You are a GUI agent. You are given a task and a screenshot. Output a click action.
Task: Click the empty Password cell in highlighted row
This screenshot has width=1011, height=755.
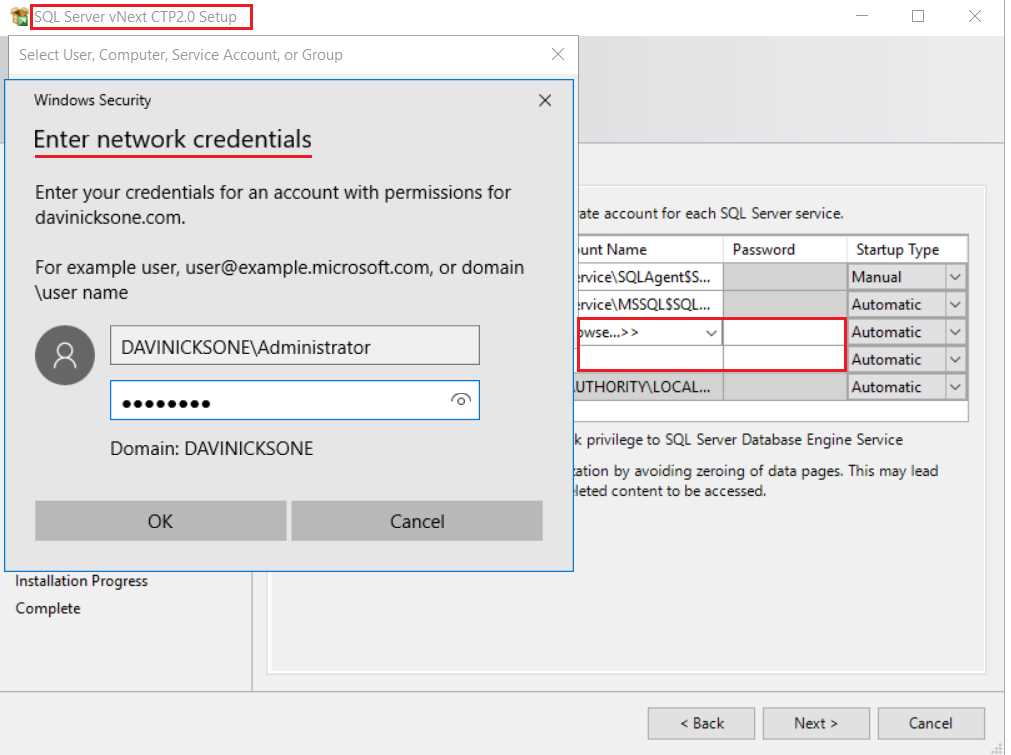click(x=783, y=331)
